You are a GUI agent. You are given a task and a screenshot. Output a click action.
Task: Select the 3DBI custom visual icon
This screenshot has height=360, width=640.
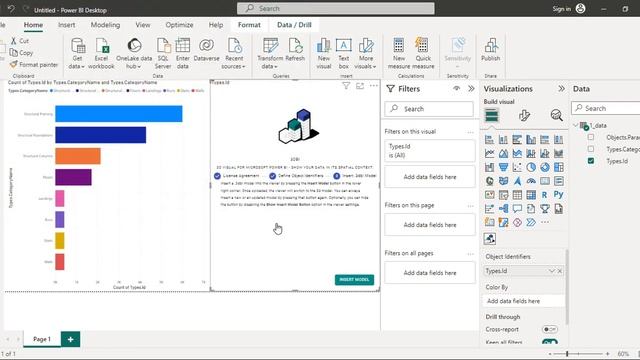(x=490, y=239)
